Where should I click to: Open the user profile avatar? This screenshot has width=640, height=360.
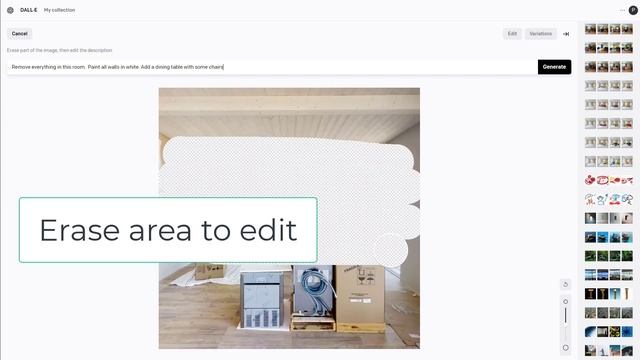coord(633,10)
